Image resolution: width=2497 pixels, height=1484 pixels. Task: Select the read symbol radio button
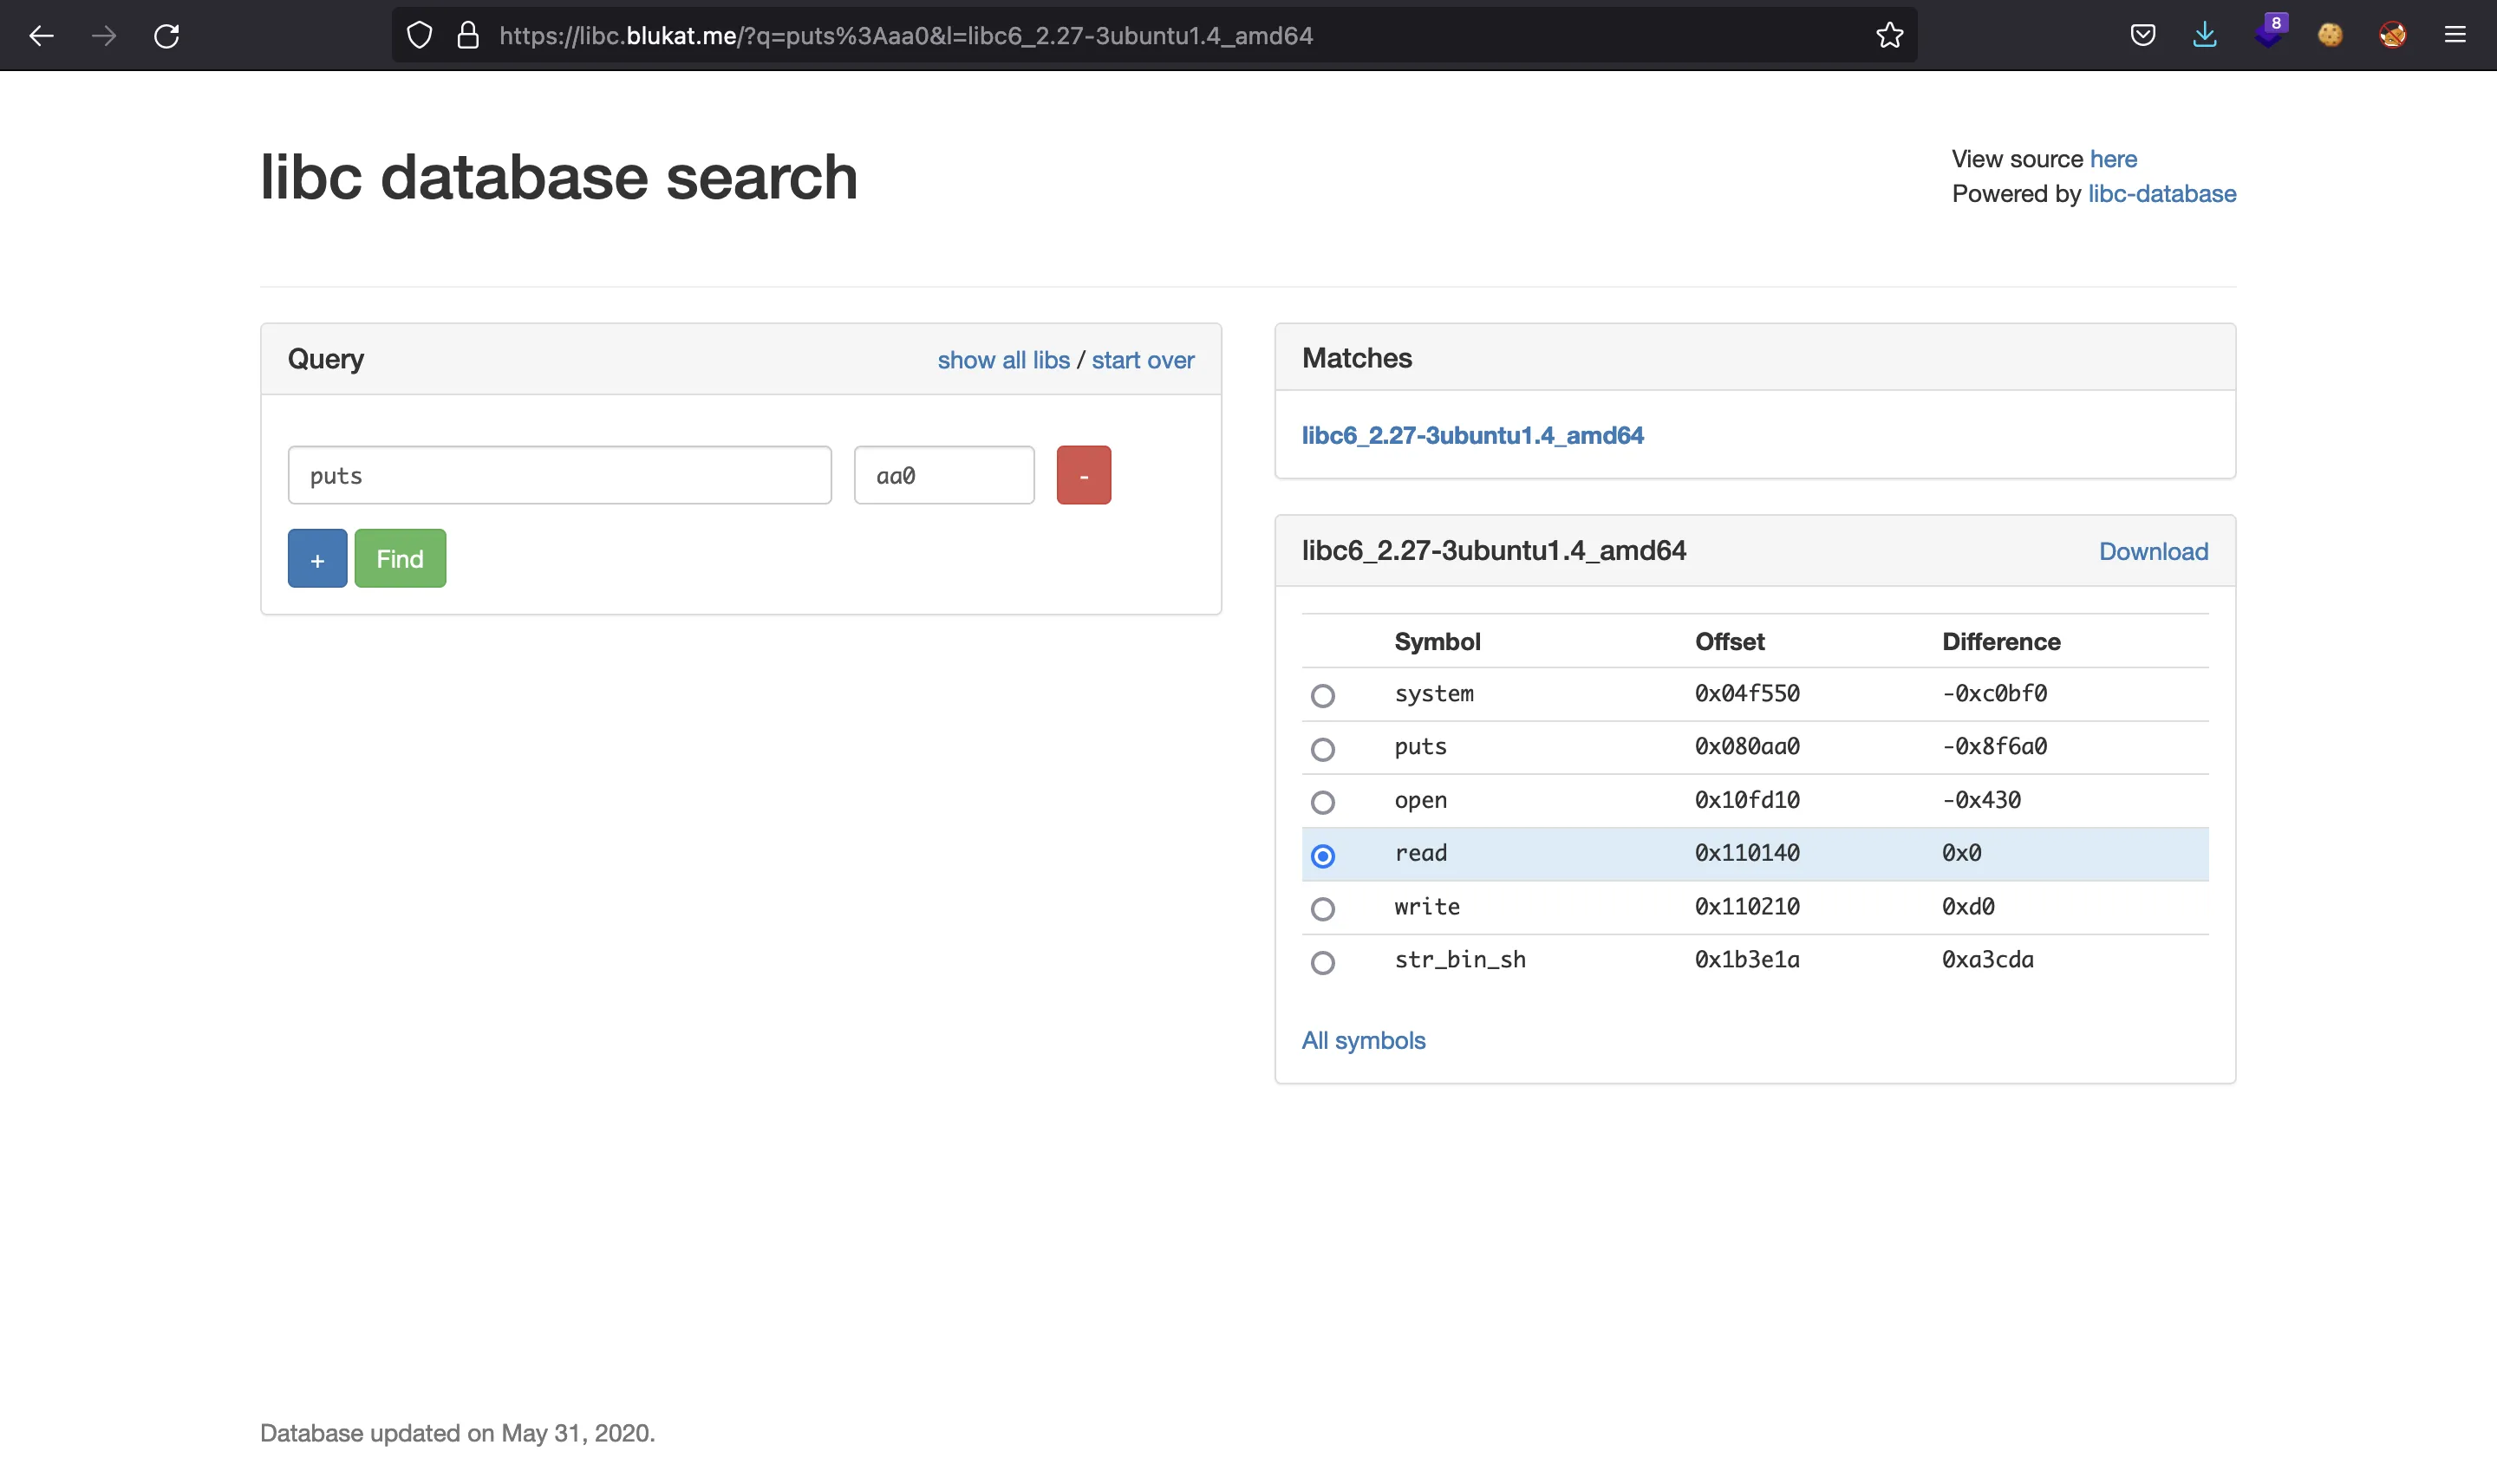coord(1322,856)
